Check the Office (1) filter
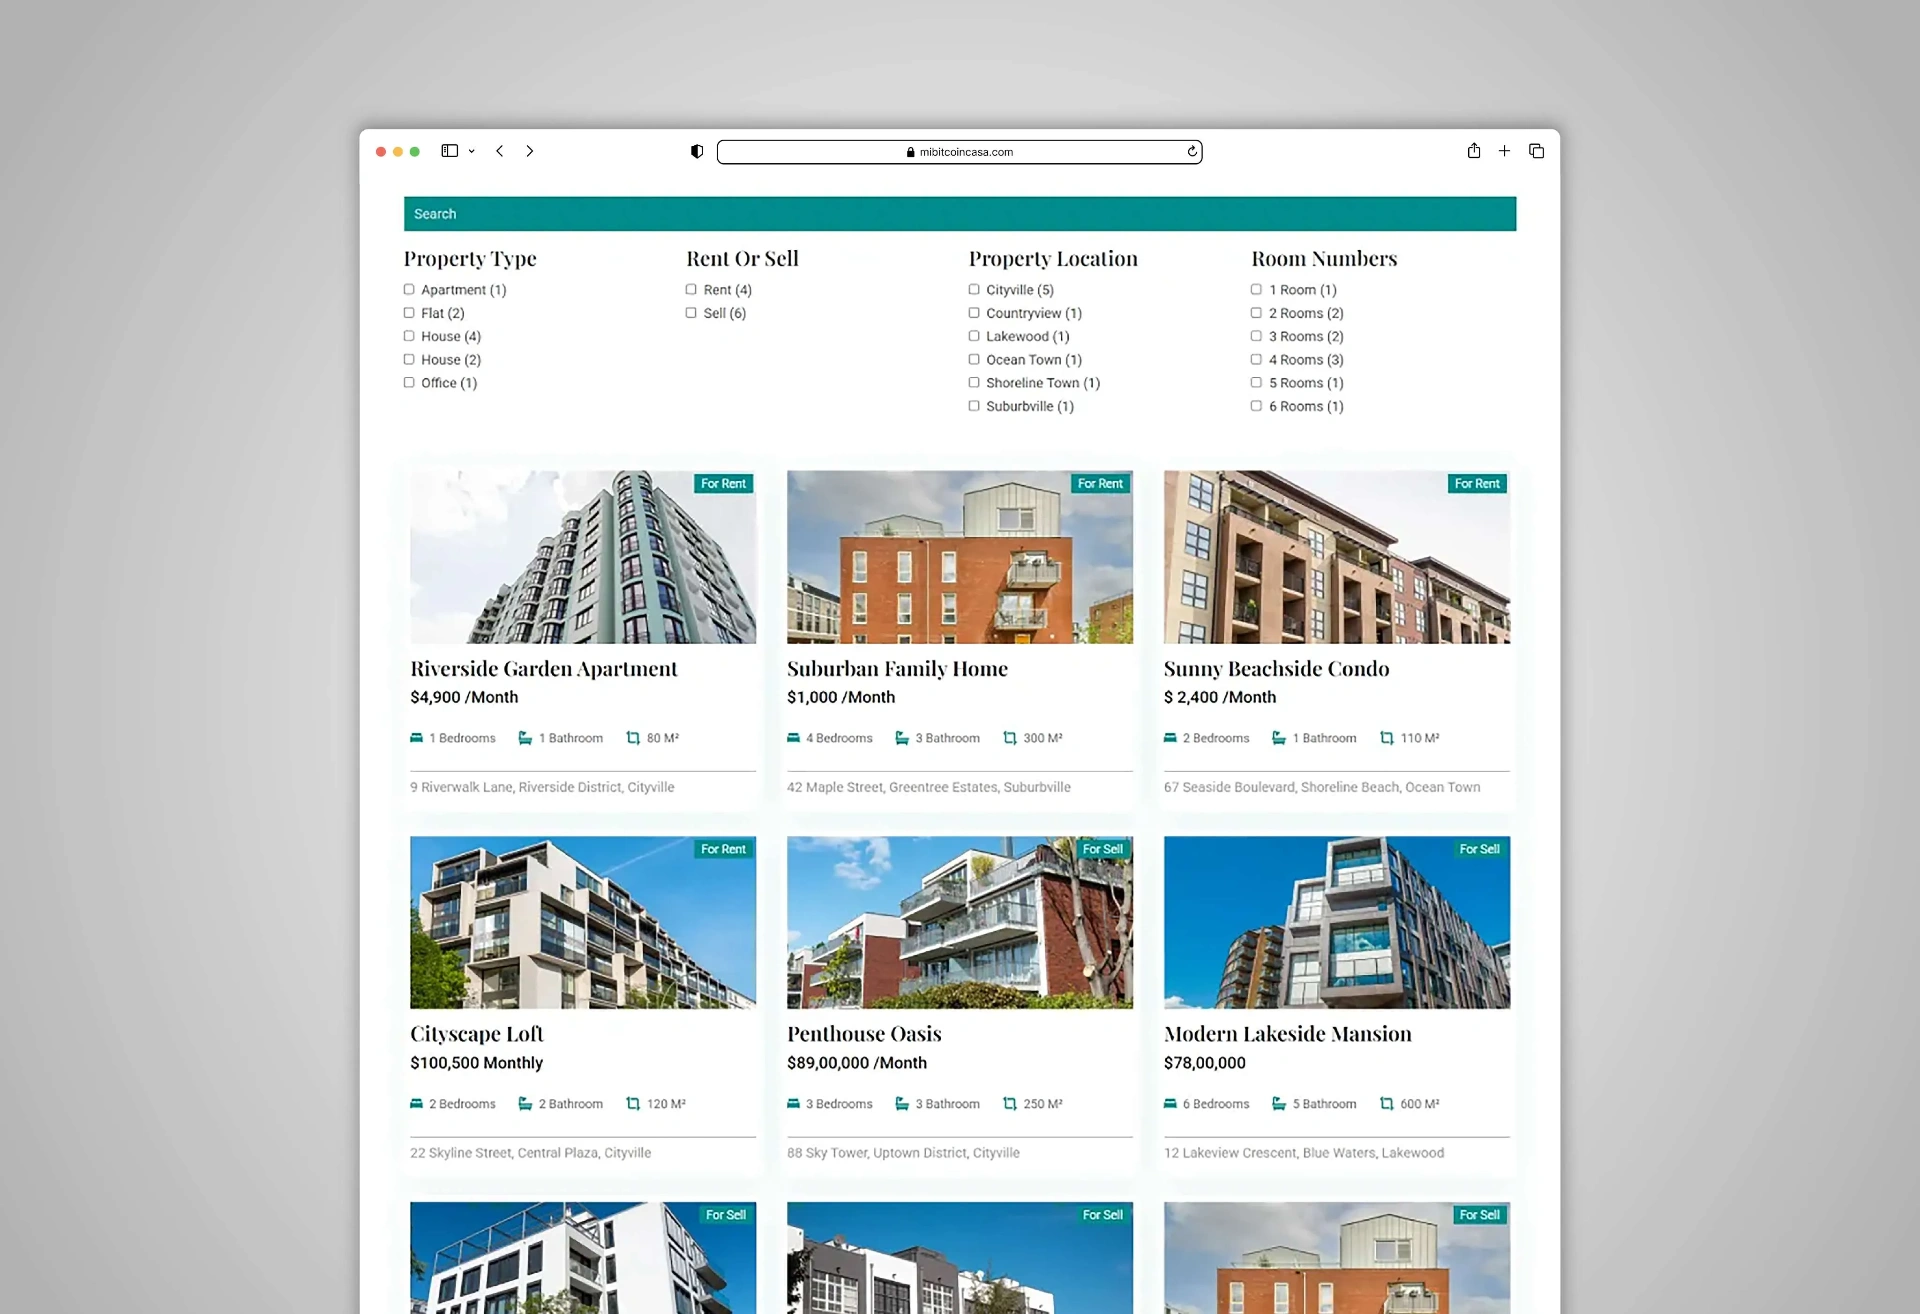Screen dimensions: 1920x1314 click(409, 382)
